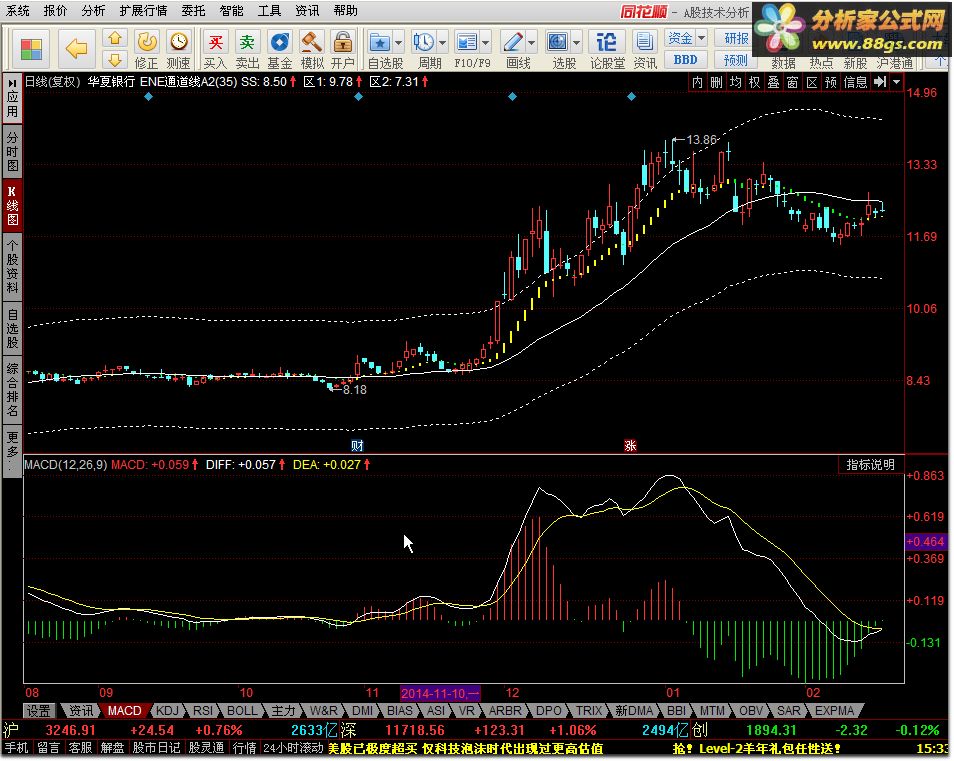Click the 设置 settings button
The height and width of the screenshot is (761, 954).
point(40,711)
